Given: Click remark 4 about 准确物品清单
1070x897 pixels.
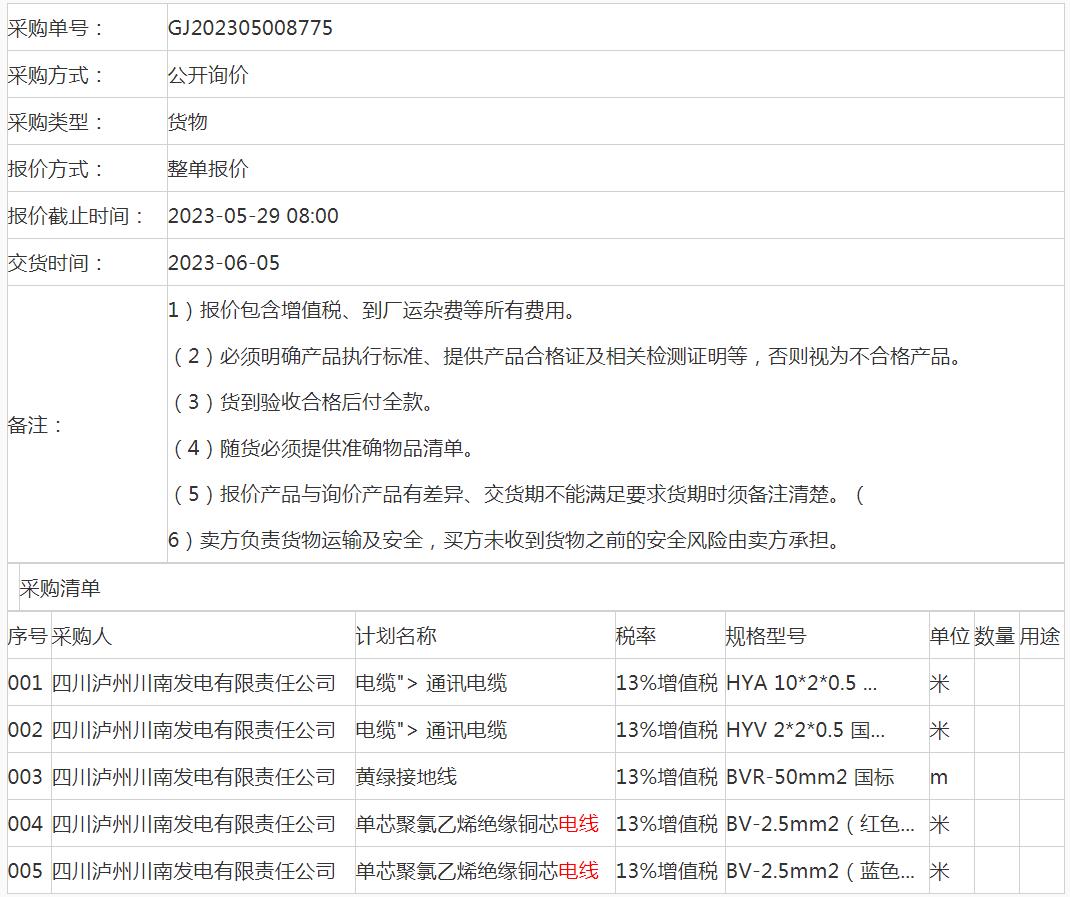Looking at the screenshot, I should click(323, 448).
